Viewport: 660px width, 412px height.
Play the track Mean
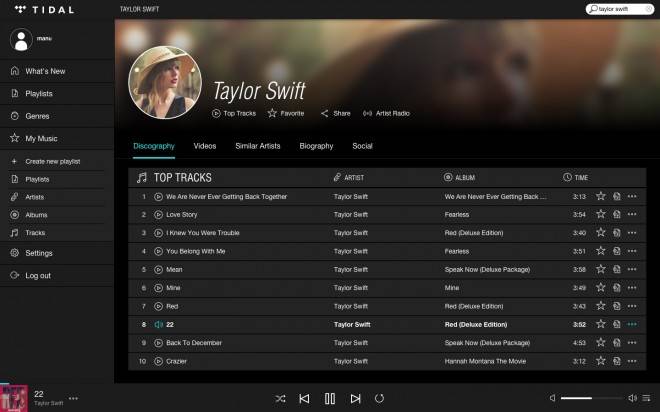(x=158, y=270)
